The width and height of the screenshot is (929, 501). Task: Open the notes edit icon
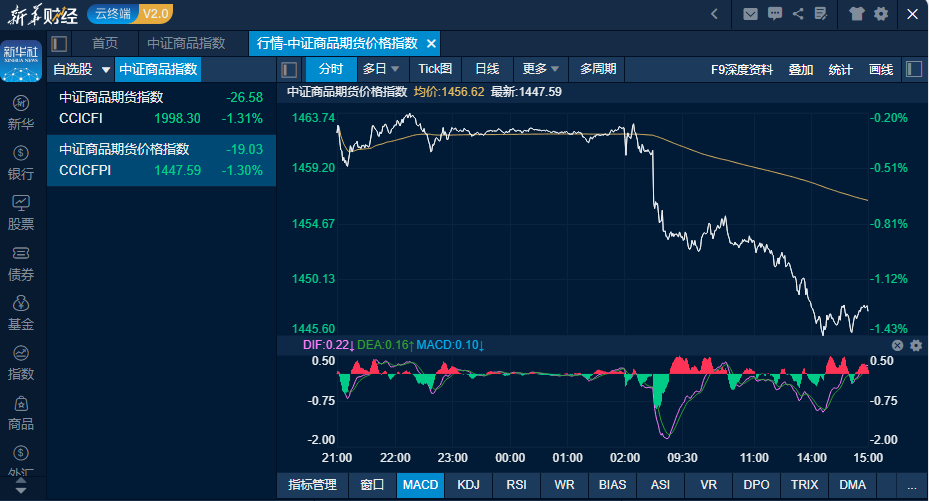pyautogui.click(x=821, y=14)
